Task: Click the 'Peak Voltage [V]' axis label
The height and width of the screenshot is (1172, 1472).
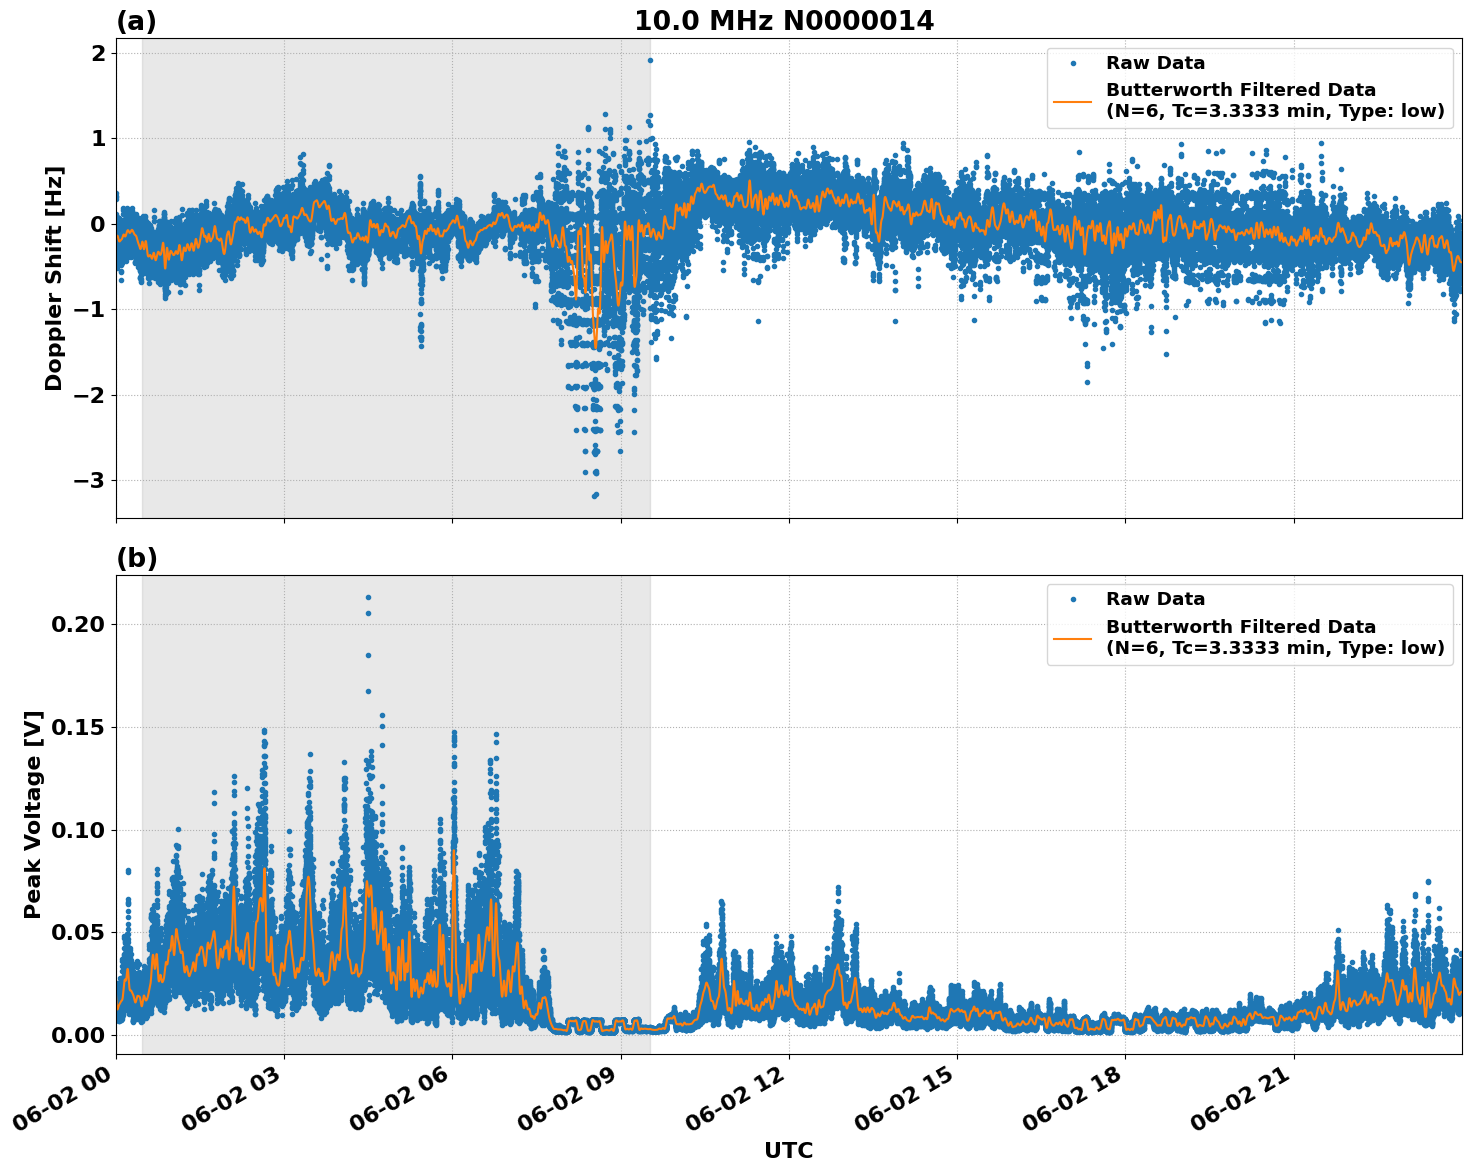Action: [33, 814]
